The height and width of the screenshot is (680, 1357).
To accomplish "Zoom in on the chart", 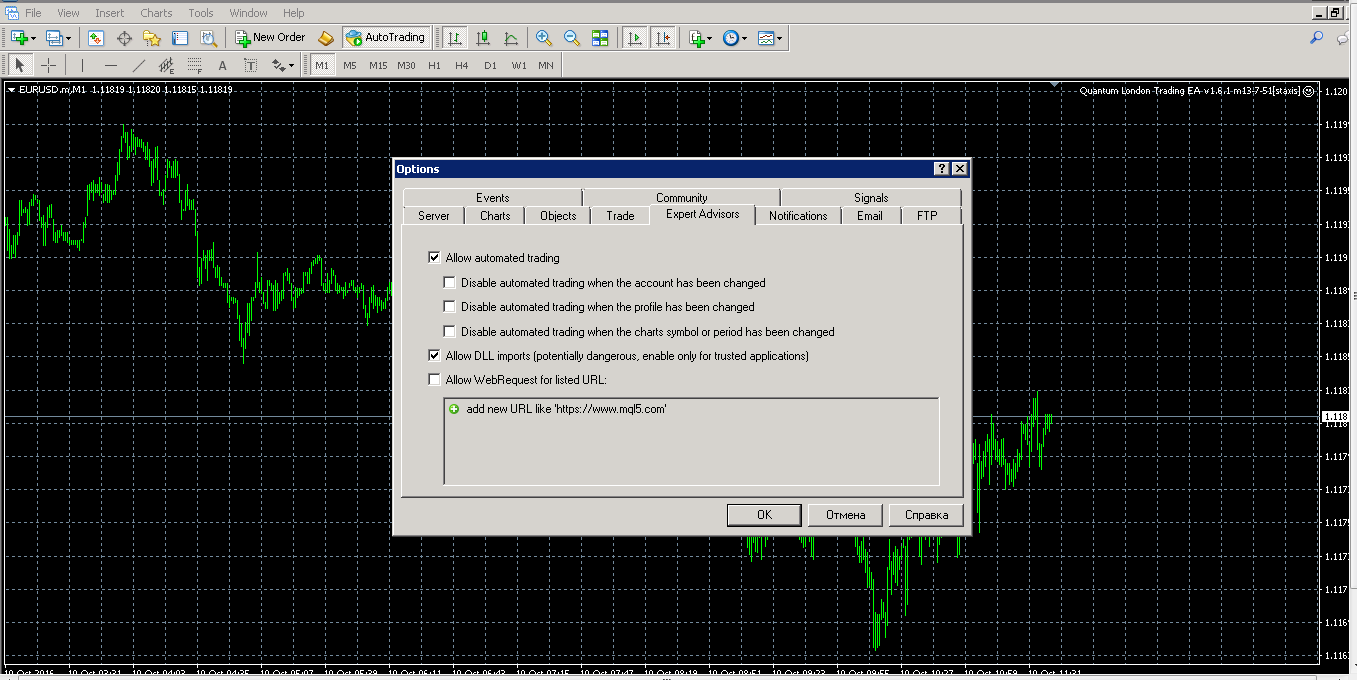I will pos(544,38).
